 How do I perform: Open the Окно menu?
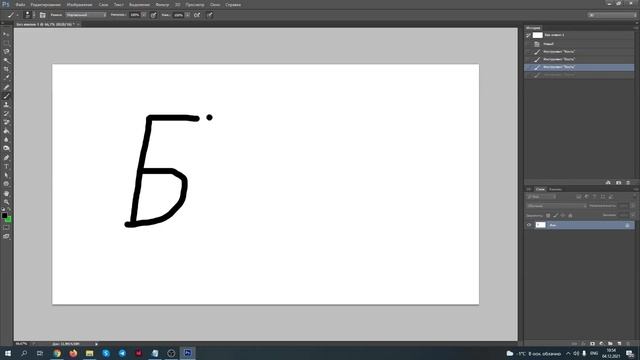coord(215,4)
